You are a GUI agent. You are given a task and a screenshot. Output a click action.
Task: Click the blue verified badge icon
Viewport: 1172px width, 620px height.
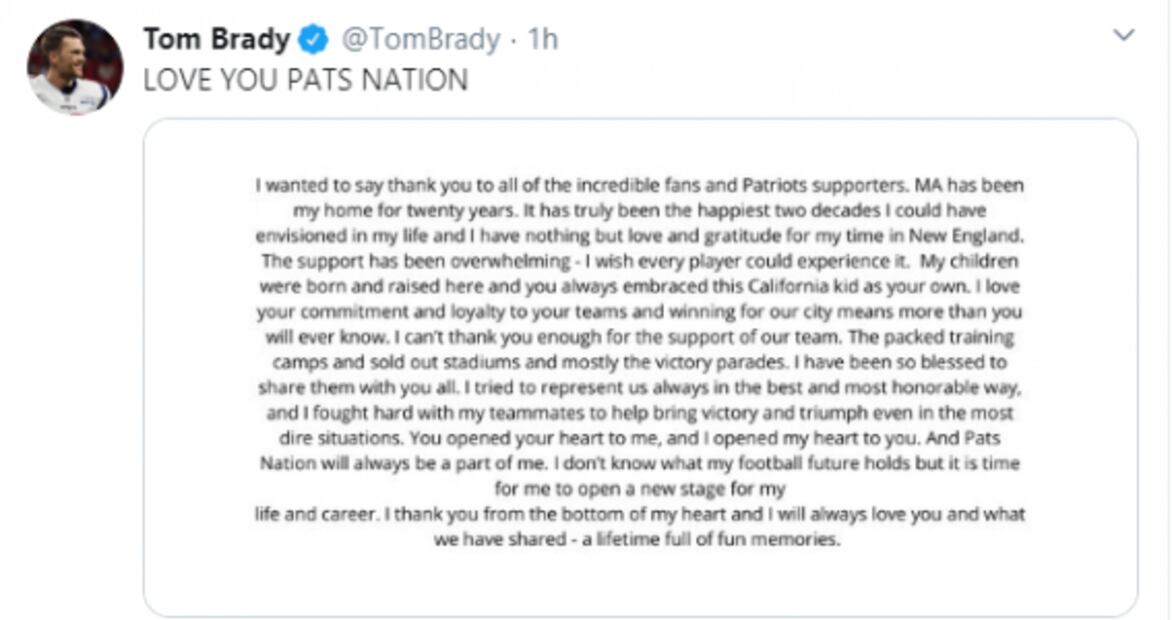(316, 40)
